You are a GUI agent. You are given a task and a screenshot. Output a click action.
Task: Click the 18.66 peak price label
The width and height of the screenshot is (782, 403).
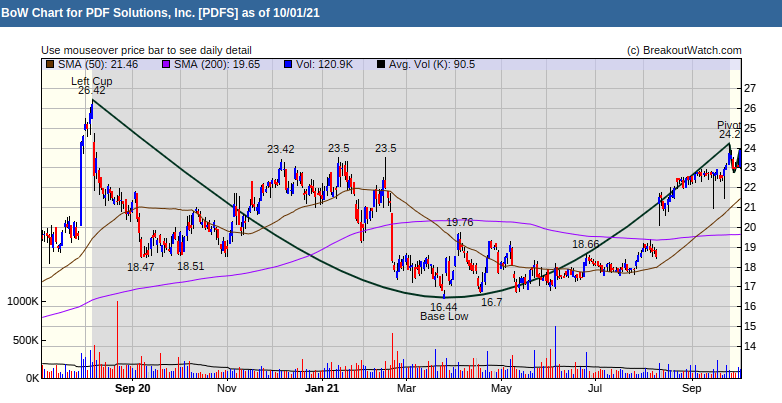tap(586, 244)
